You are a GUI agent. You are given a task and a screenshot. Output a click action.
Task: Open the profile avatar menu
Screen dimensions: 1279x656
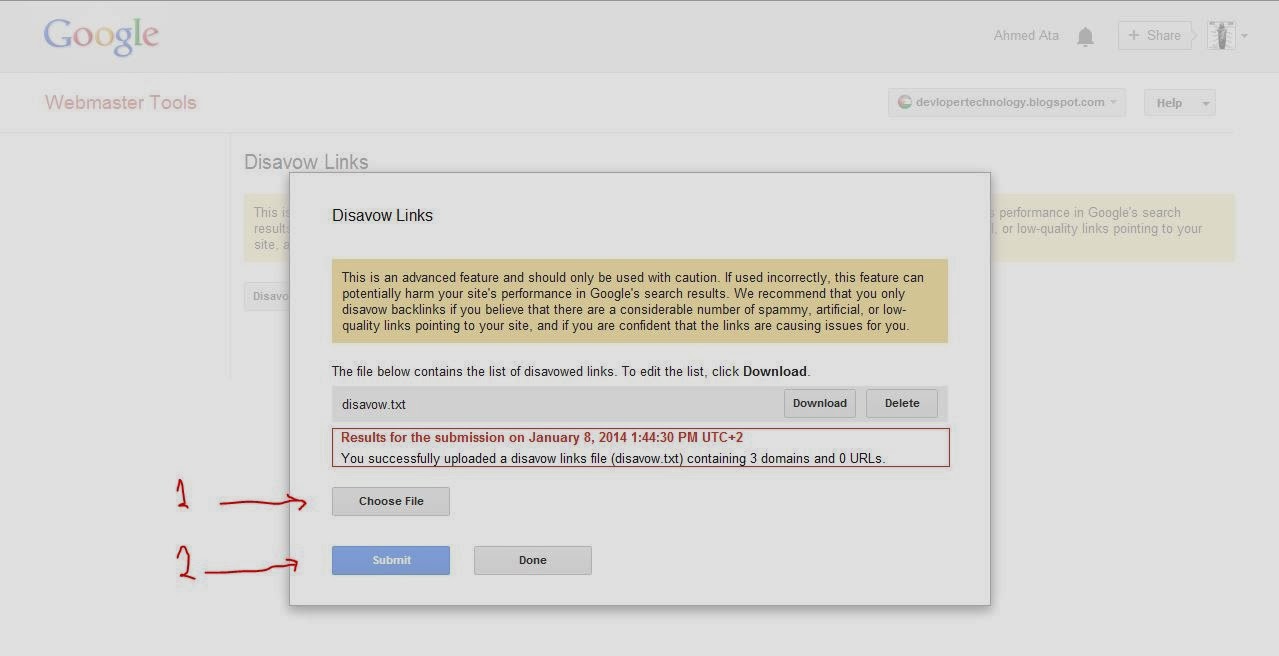pos(1227,36)
